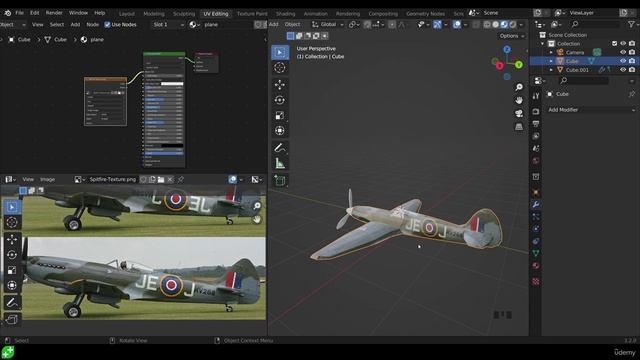Open the Object menu in 3D viewport
Viewport: 640px width, 360px height.
pyautogui.click(x=292, y=24)
